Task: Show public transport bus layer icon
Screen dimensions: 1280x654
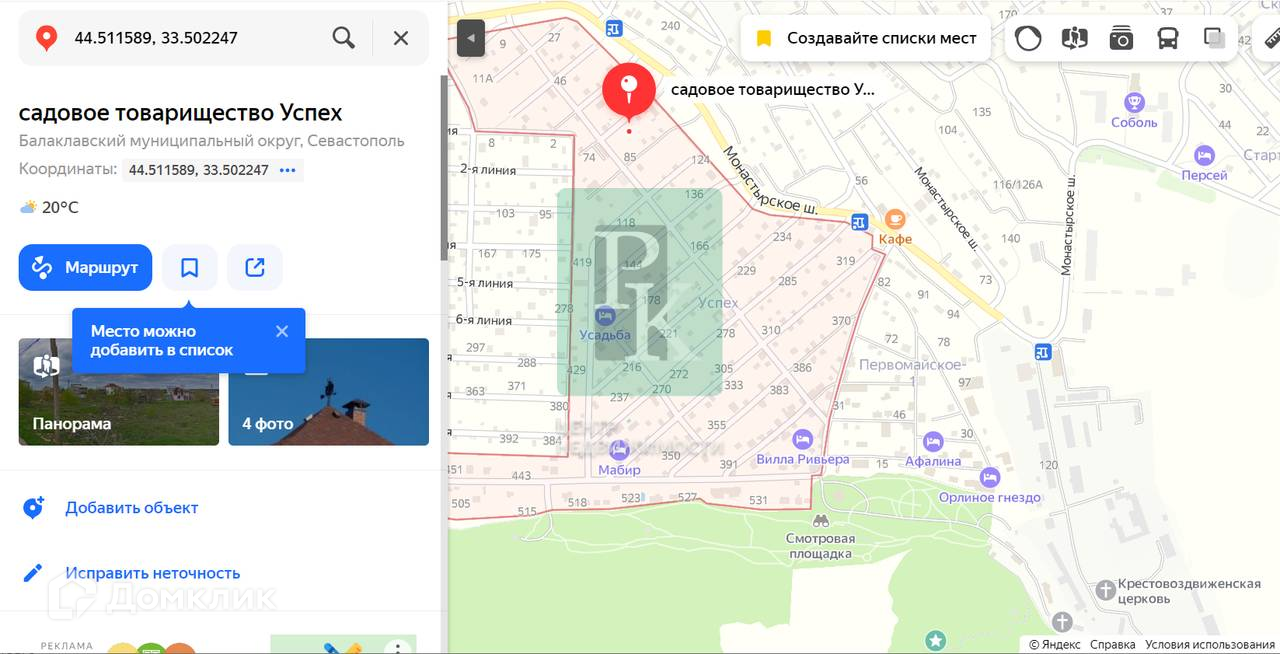Action: (1168, 38)
